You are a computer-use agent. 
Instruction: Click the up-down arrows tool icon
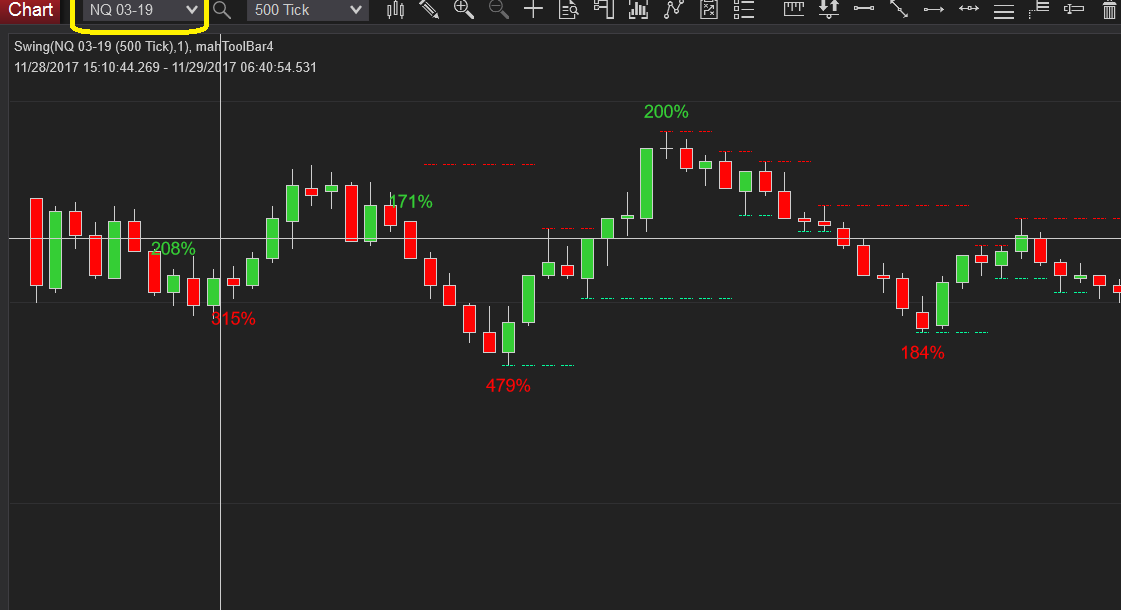tap(829, 9)
